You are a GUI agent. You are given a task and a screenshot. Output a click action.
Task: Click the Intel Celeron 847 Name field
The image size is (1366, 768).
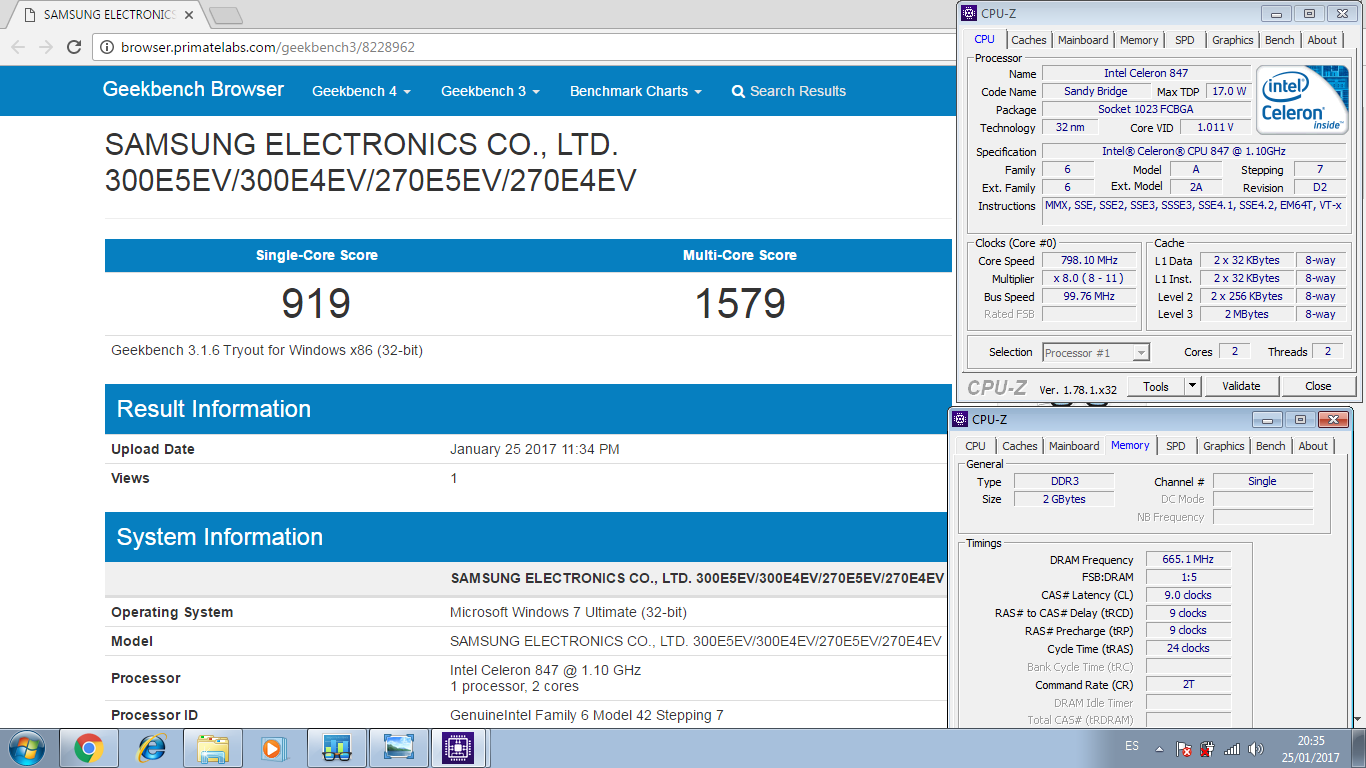1147,73
